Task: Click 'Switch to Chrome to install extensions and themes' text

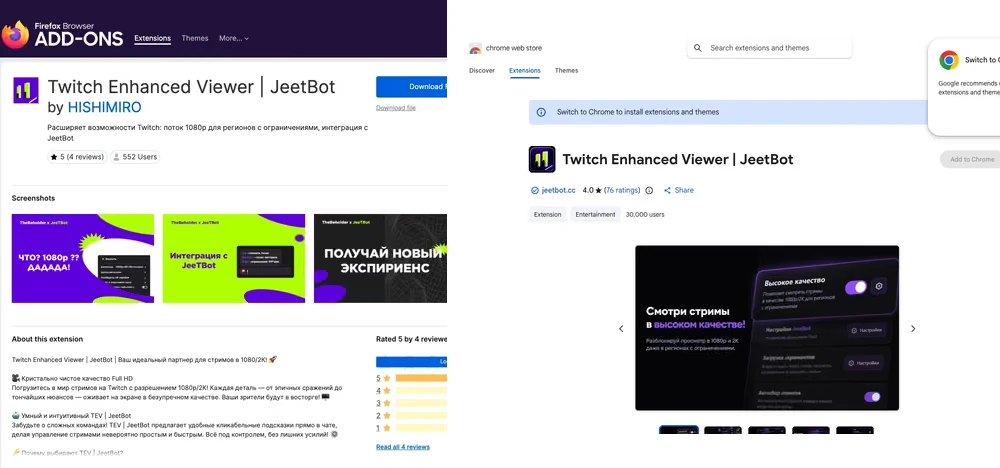Action: [x=638, y=112]
